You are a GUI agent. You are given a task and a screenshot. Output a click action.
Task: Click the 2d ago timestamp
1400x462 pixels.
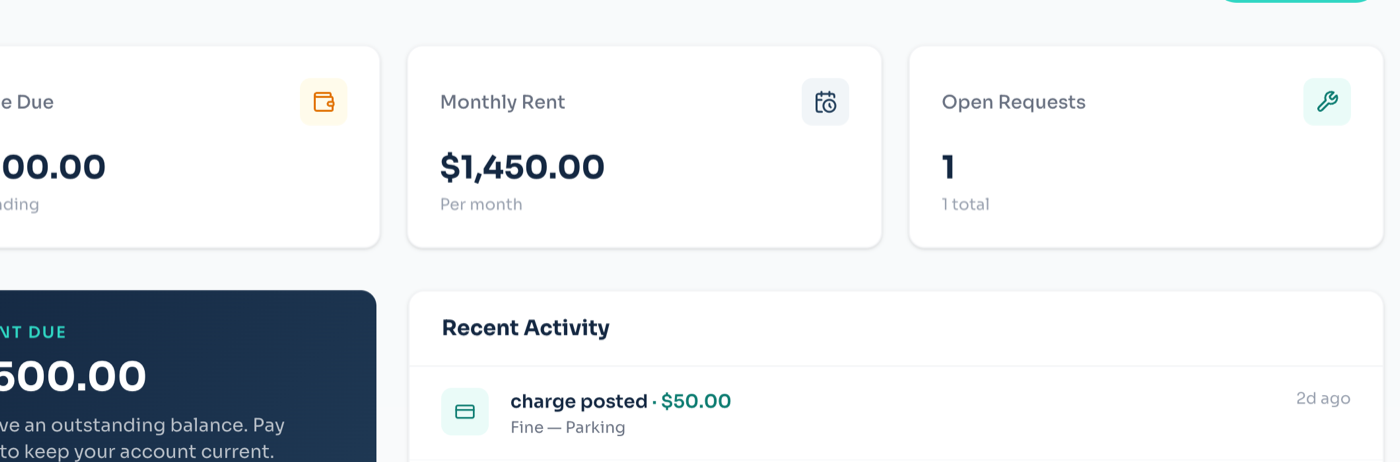pyautogui.click(x=1323, y=398)
